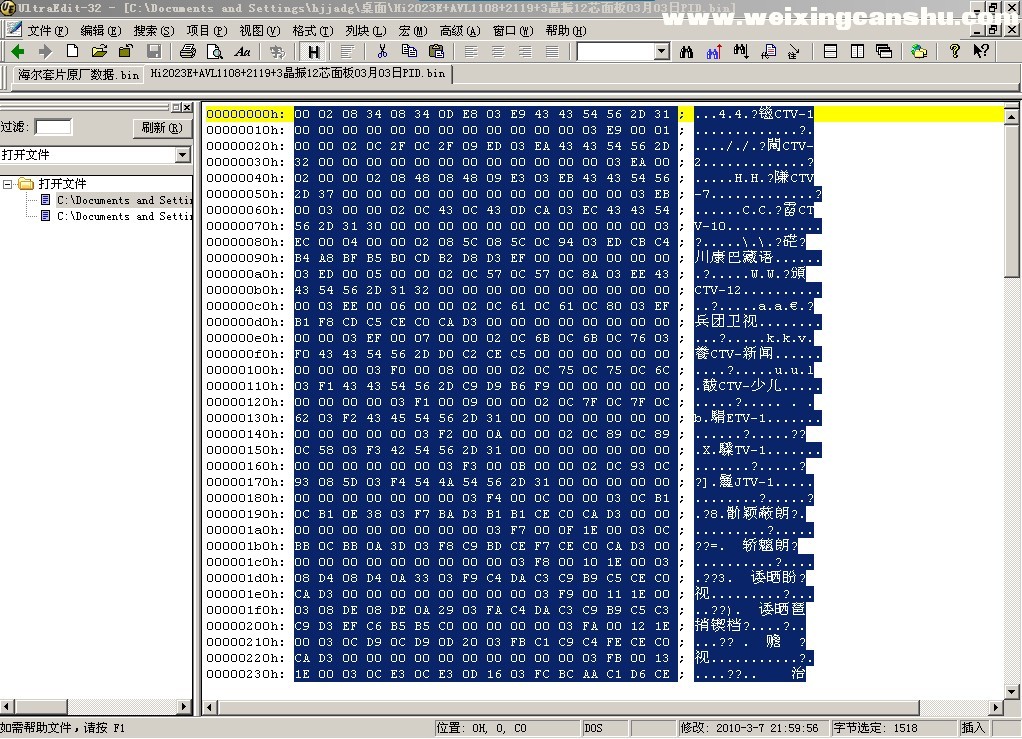
Task: Copy selection with the copy icon
Action: [409, 51]
